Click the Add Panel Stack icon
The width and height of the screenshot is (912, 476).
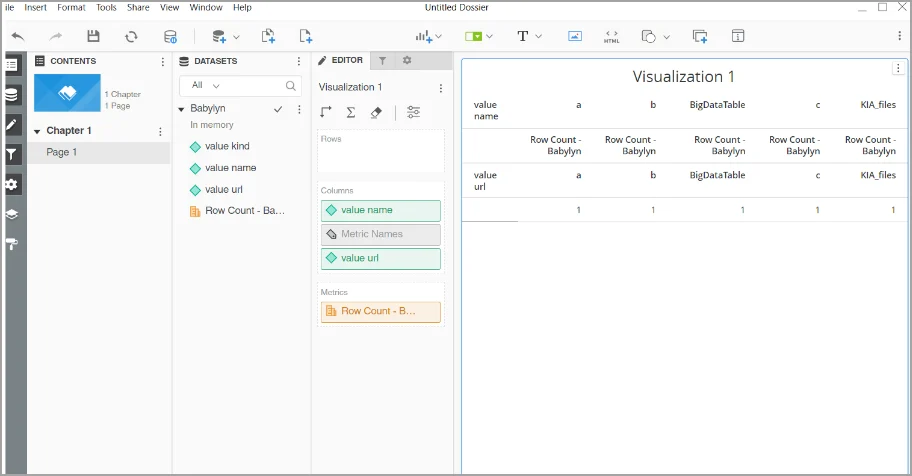[x=700, y=36]
